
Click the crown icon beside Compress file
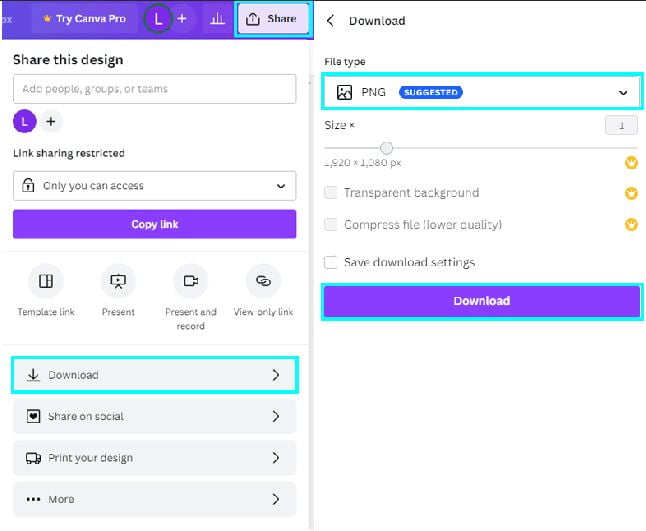(x=631, y=225)
